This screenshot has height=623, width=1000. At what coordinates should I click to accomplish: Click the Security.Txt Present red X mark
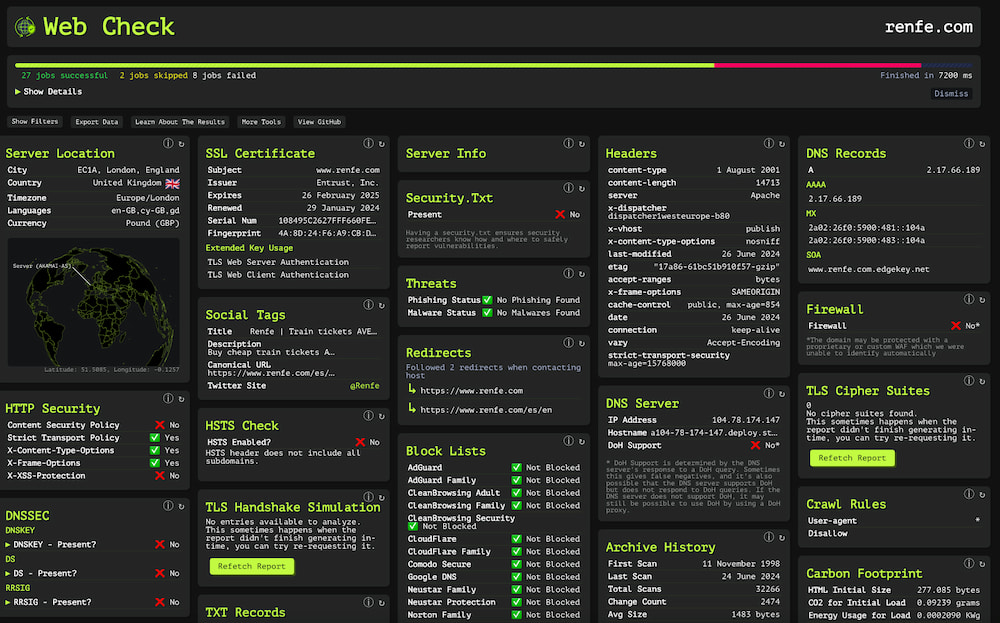pyautogui.click(x=560, y=214)
